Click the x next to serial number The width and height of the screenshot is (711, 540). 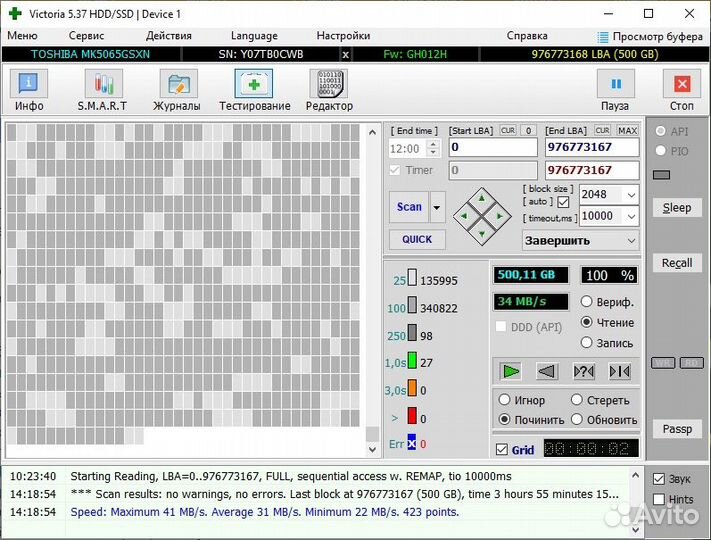pyautogui.click(x=346, y=55)
